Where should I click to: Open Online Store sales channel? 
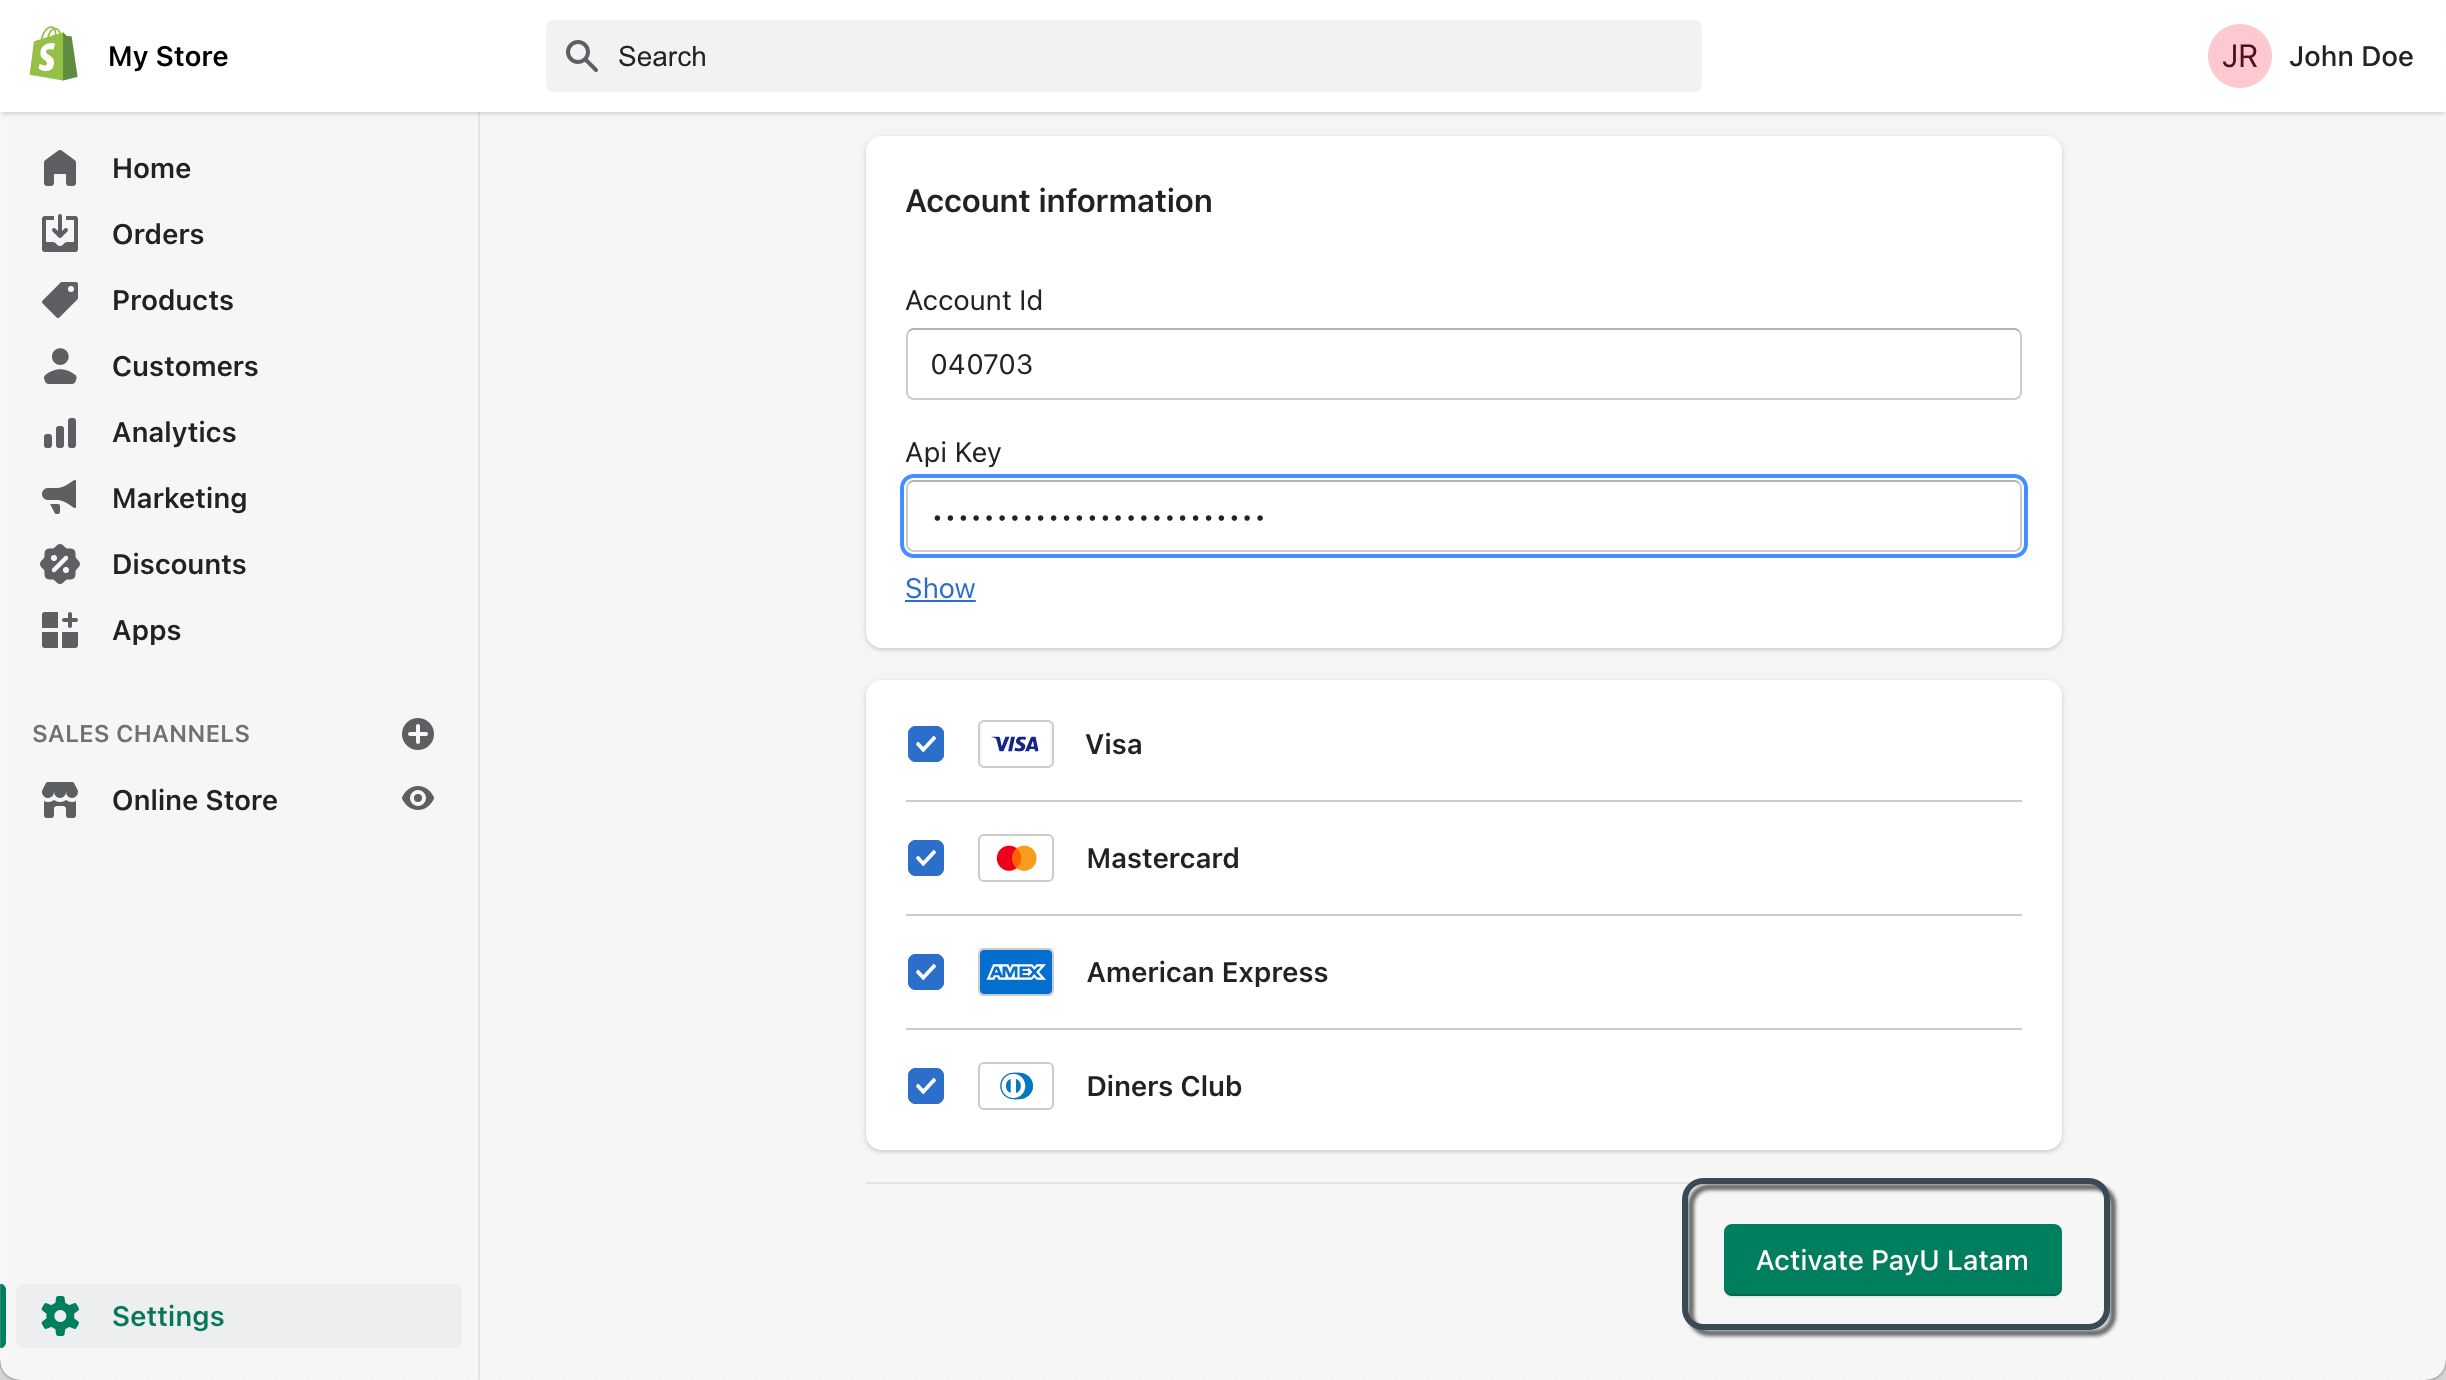point(195,800)
